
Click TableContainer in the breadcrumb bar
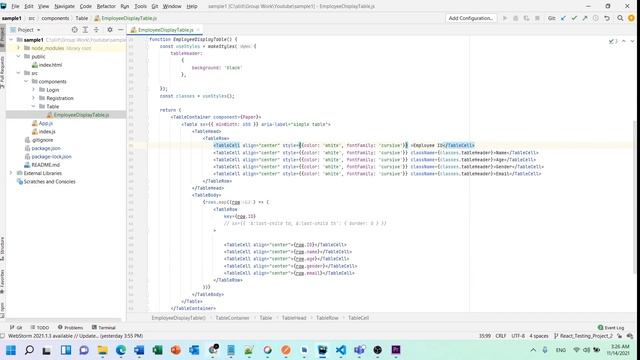point(232,318)
